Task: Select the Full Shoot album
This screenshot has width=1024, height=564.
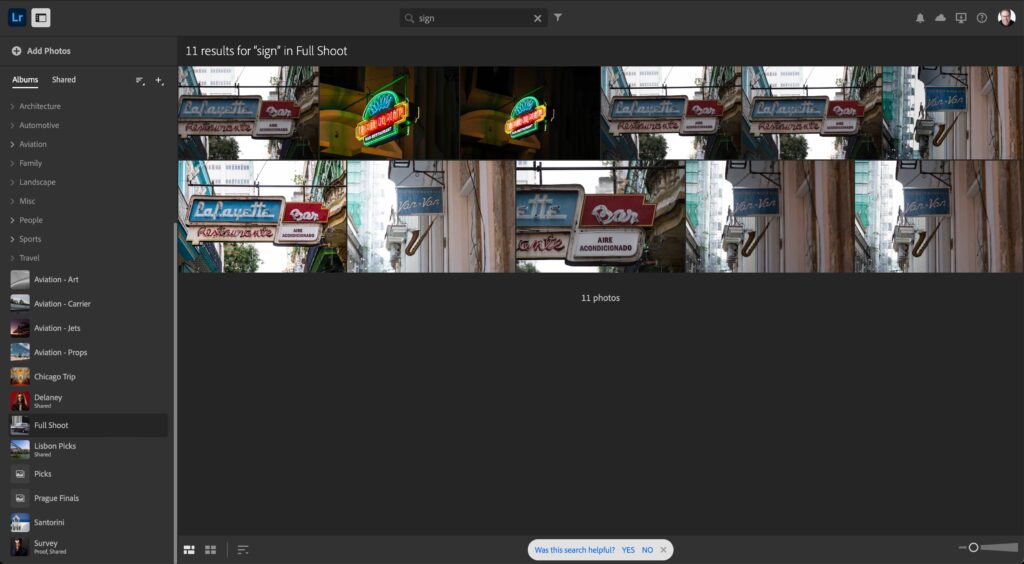Action: click(x=88, y=425)
